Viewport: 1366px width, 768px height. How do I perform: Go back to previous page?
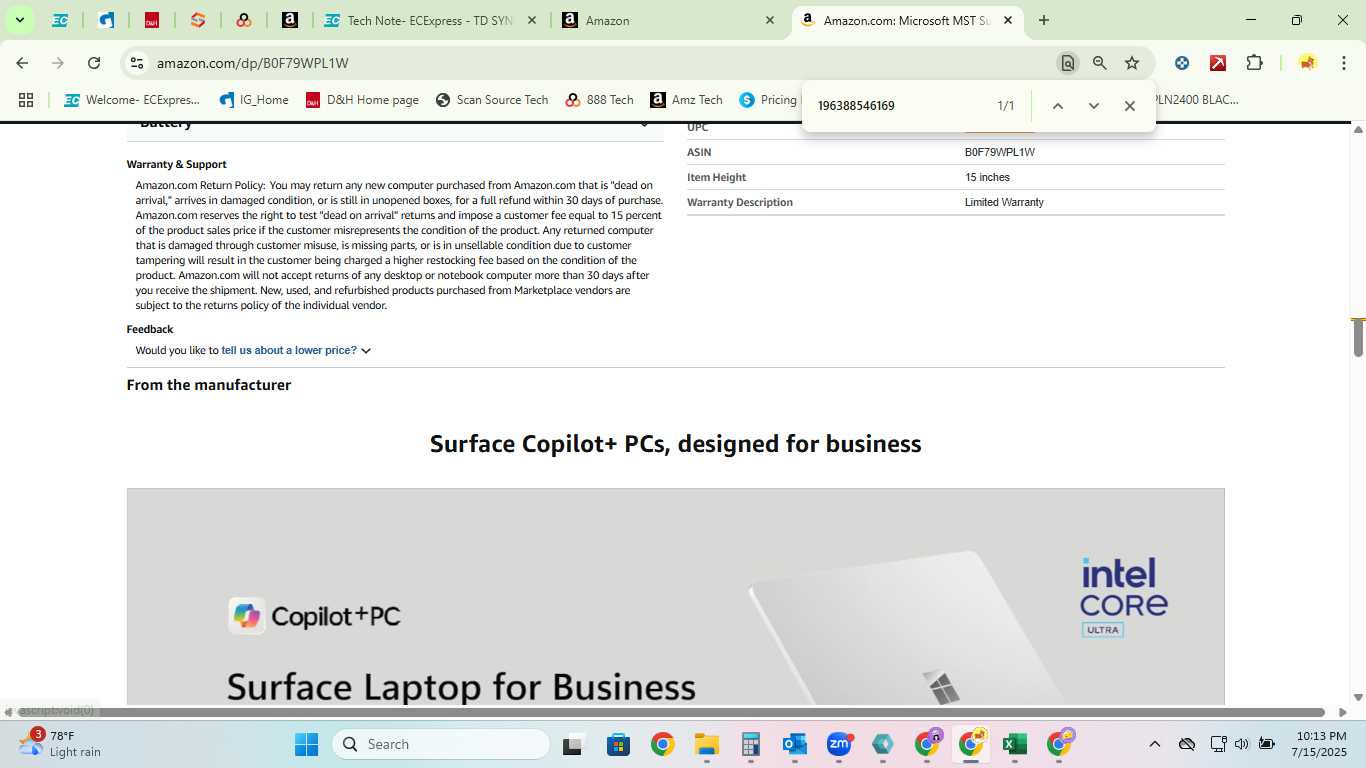pos(22,63)
